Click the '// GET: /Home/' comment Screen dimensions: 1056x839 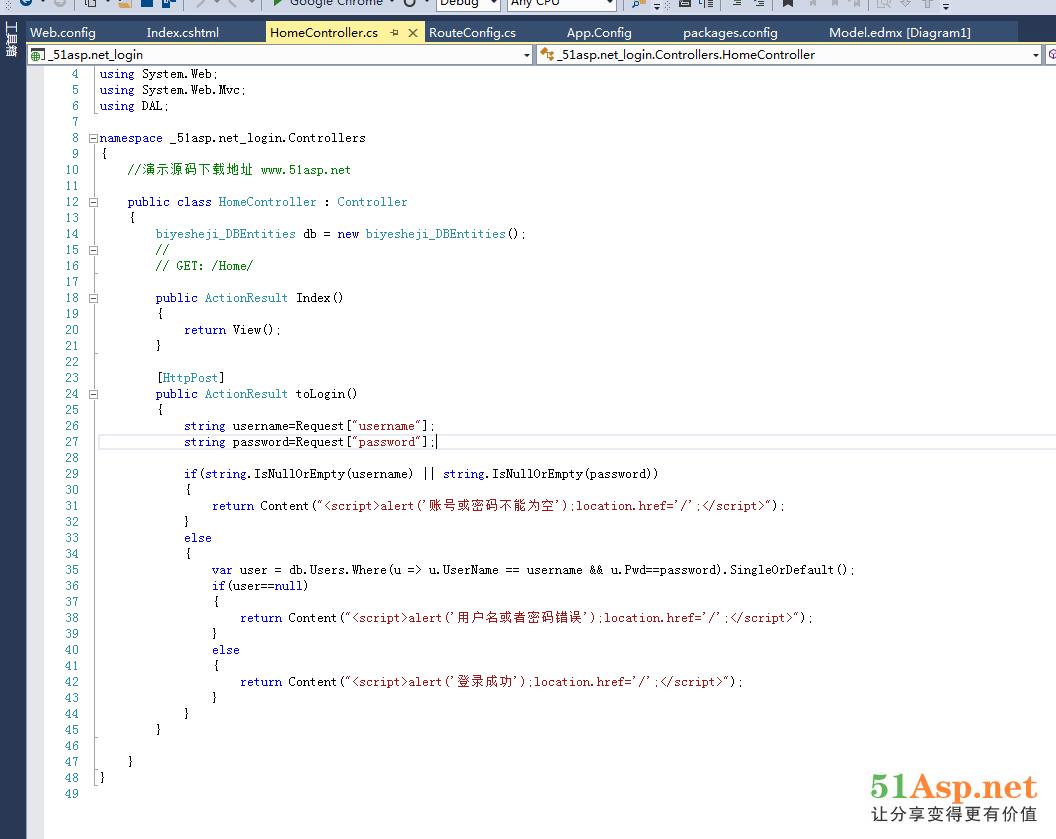click(x=204, y=266)
